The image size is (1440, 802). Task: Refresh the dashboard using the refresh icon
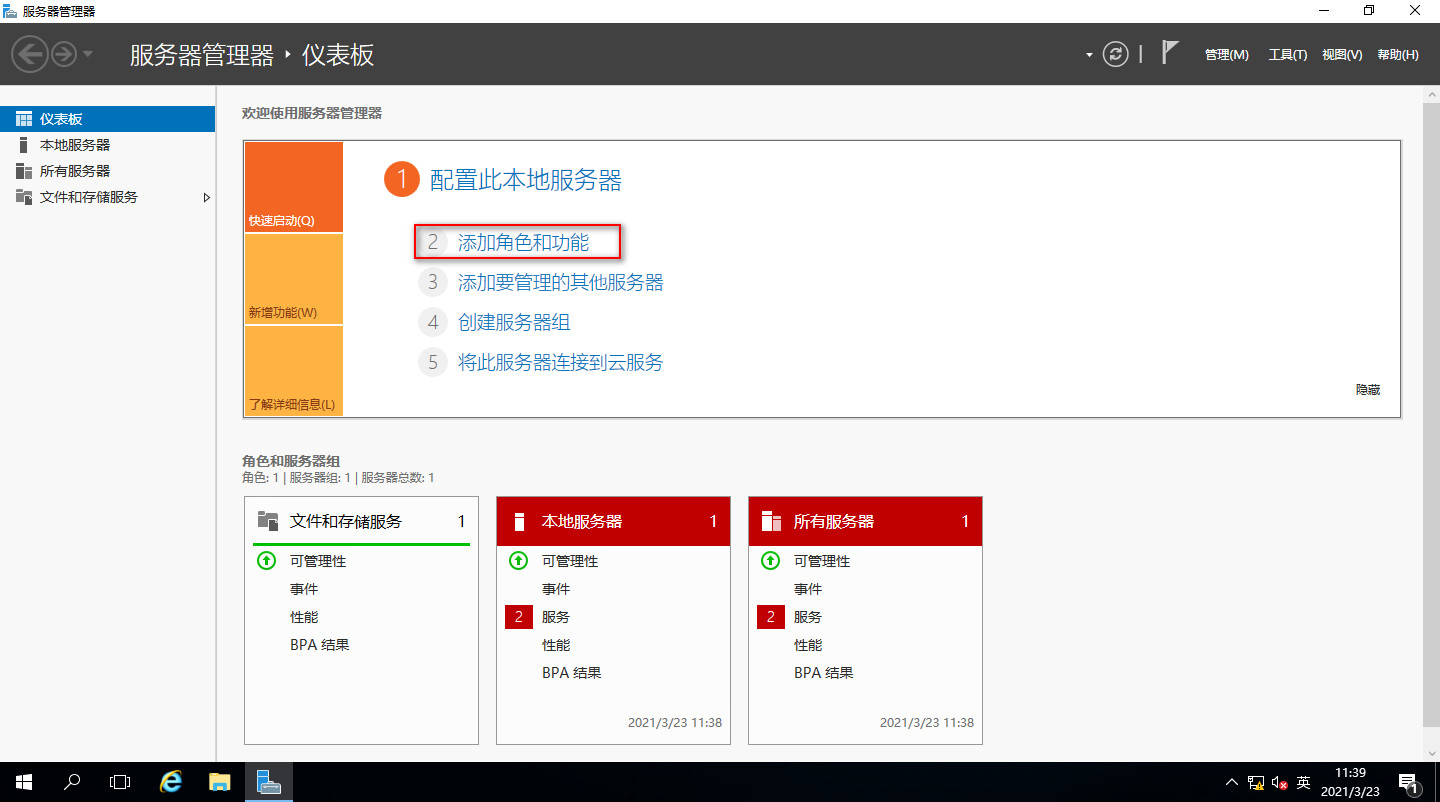pyautogui.click(x=1115, y=54)
